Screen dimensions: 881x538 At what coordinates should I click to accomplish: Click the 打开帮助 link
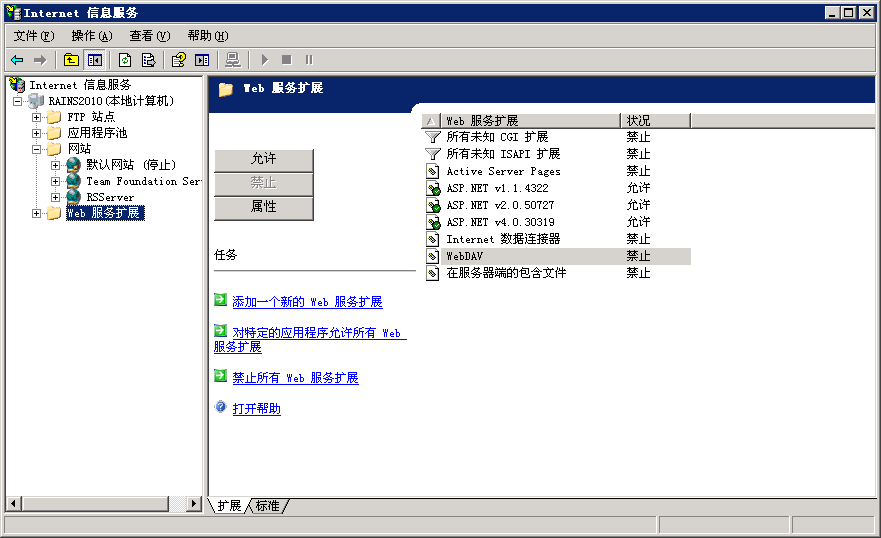[257, 409]
